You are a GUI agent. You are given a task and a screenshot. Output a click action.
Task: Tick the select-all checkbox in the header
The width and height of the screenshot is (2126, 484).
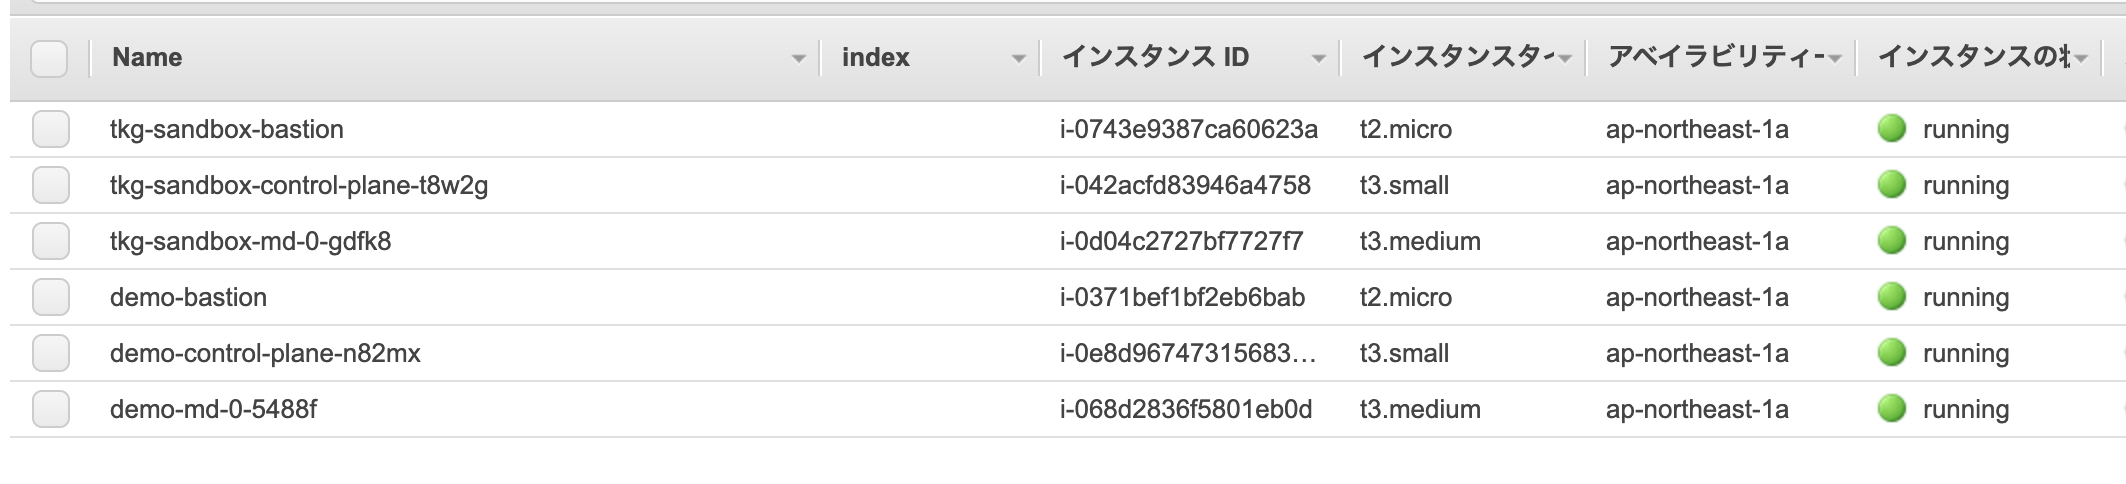49,59
